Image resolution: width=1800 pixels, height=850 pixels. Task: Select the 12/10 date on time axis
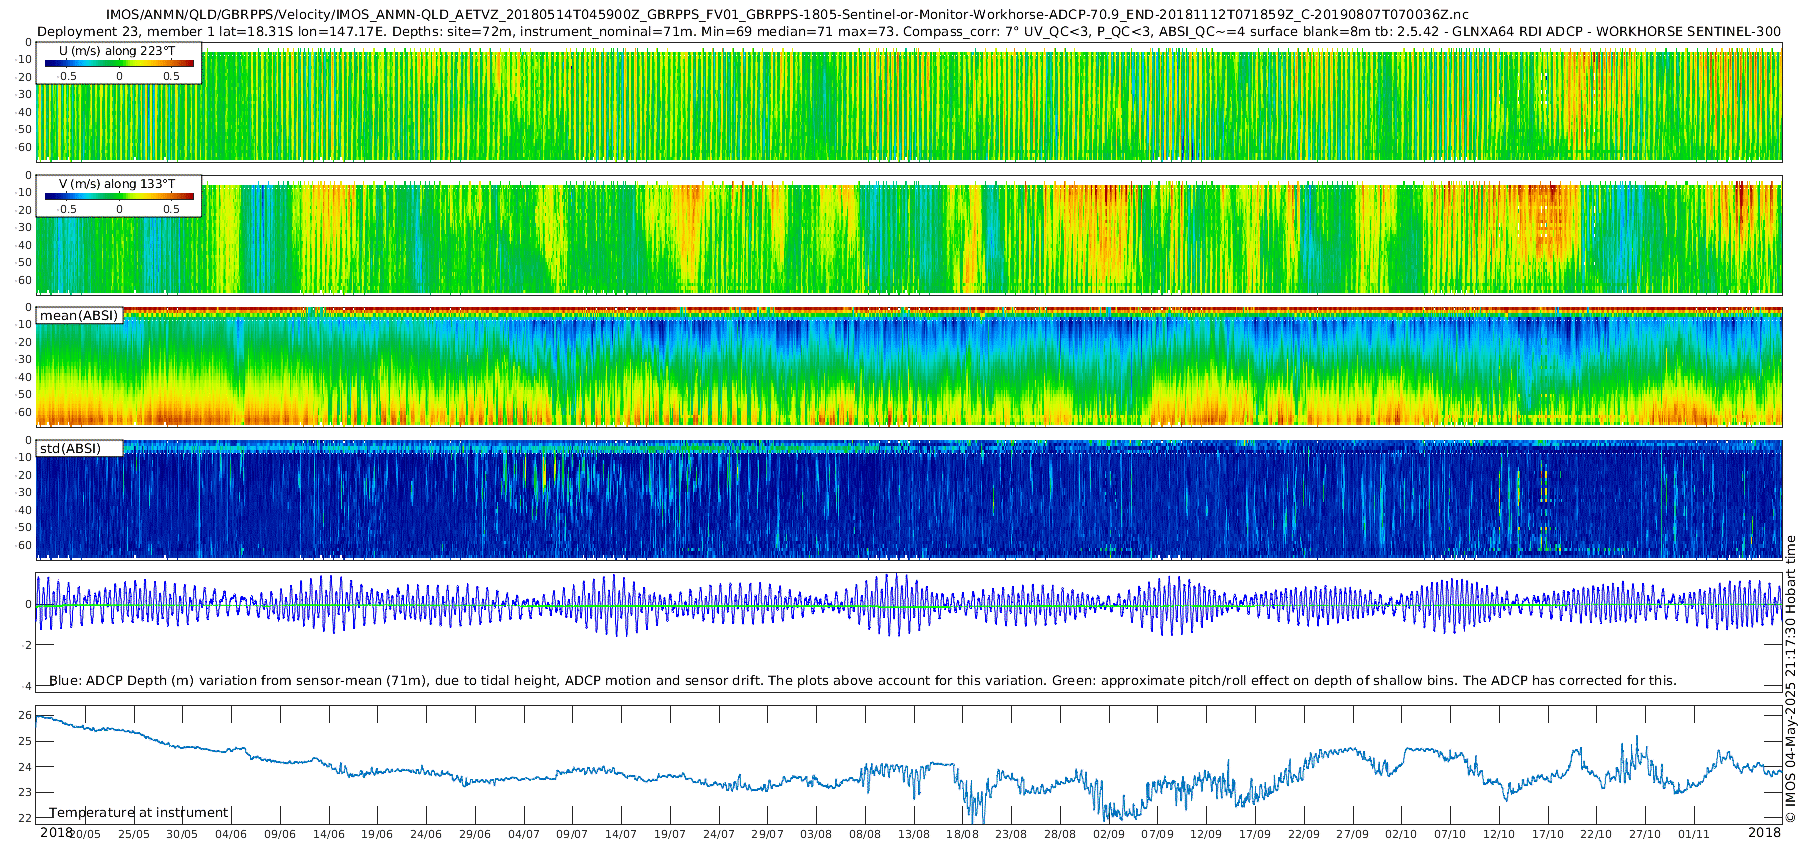[1498, 834]
